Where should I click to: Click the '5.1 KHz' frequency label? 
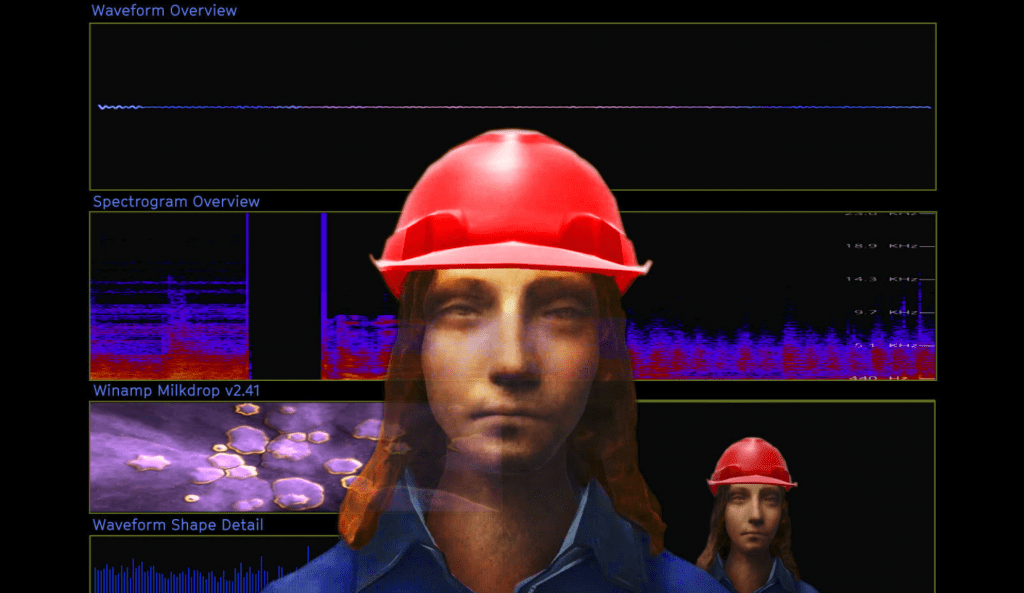(886, 345)
